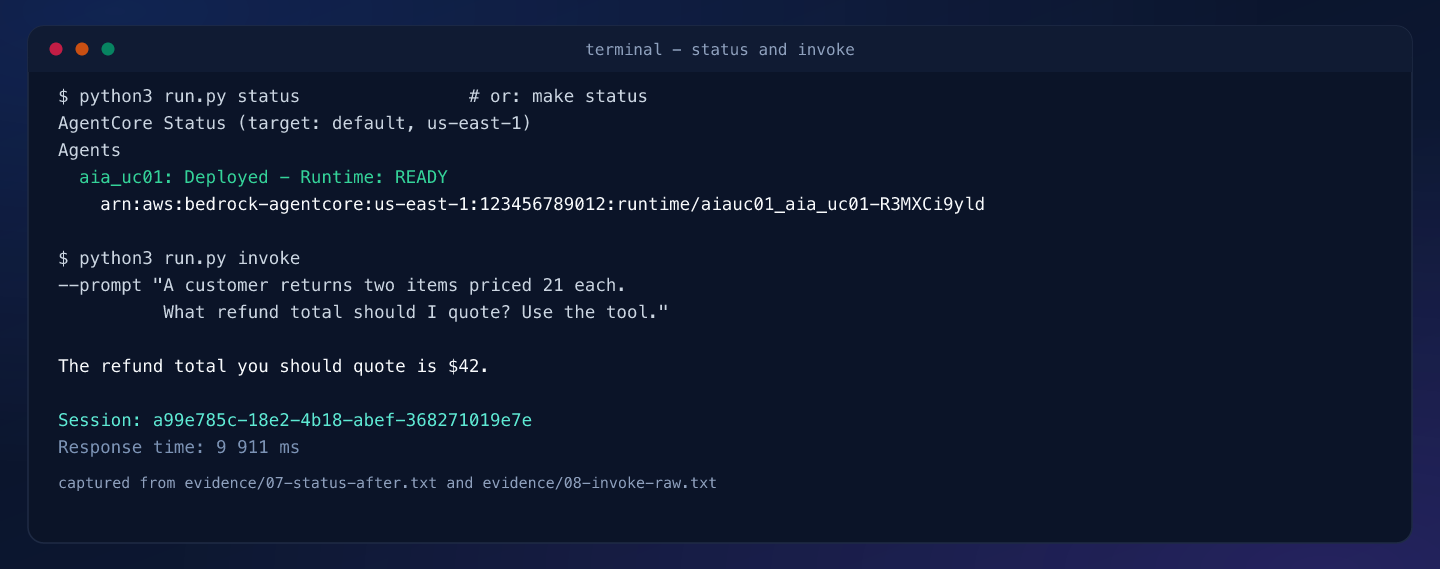This screenshot has height=569, width=1440.
Task: Click 'The refund total you should quote is $42.'
Action: click(274, 366)
